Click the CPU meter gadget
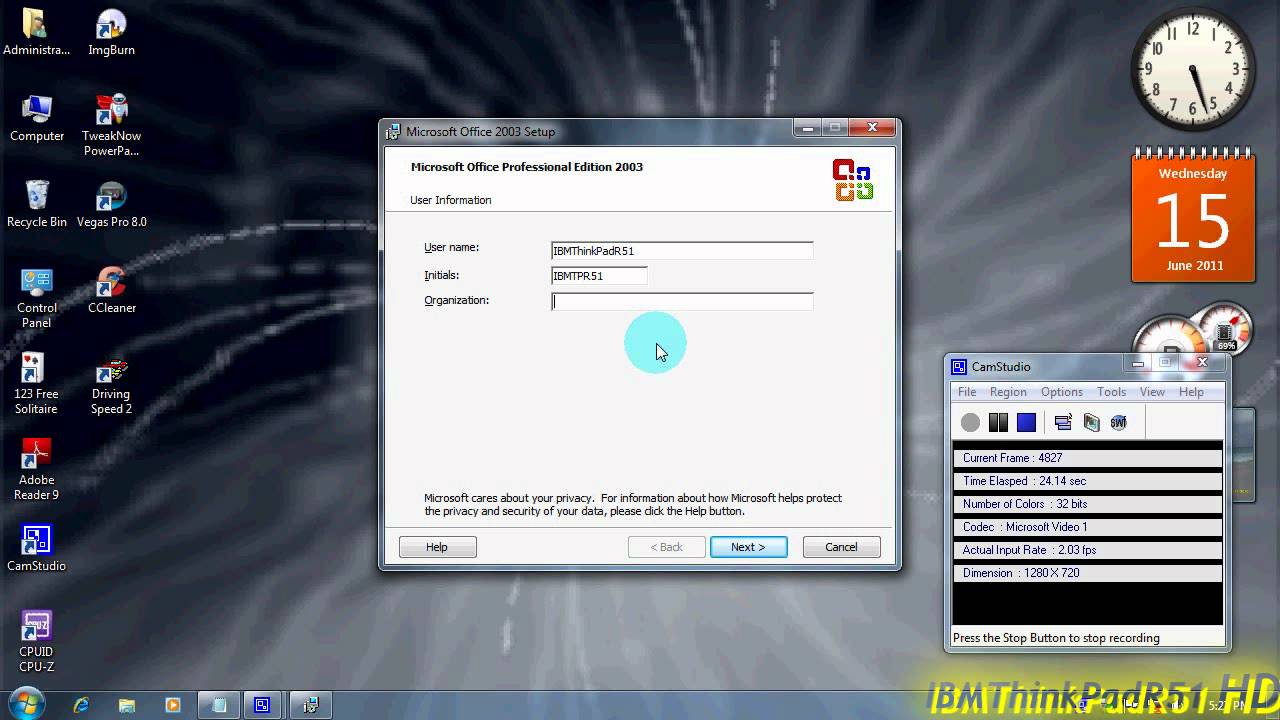 click(1193, 330)
